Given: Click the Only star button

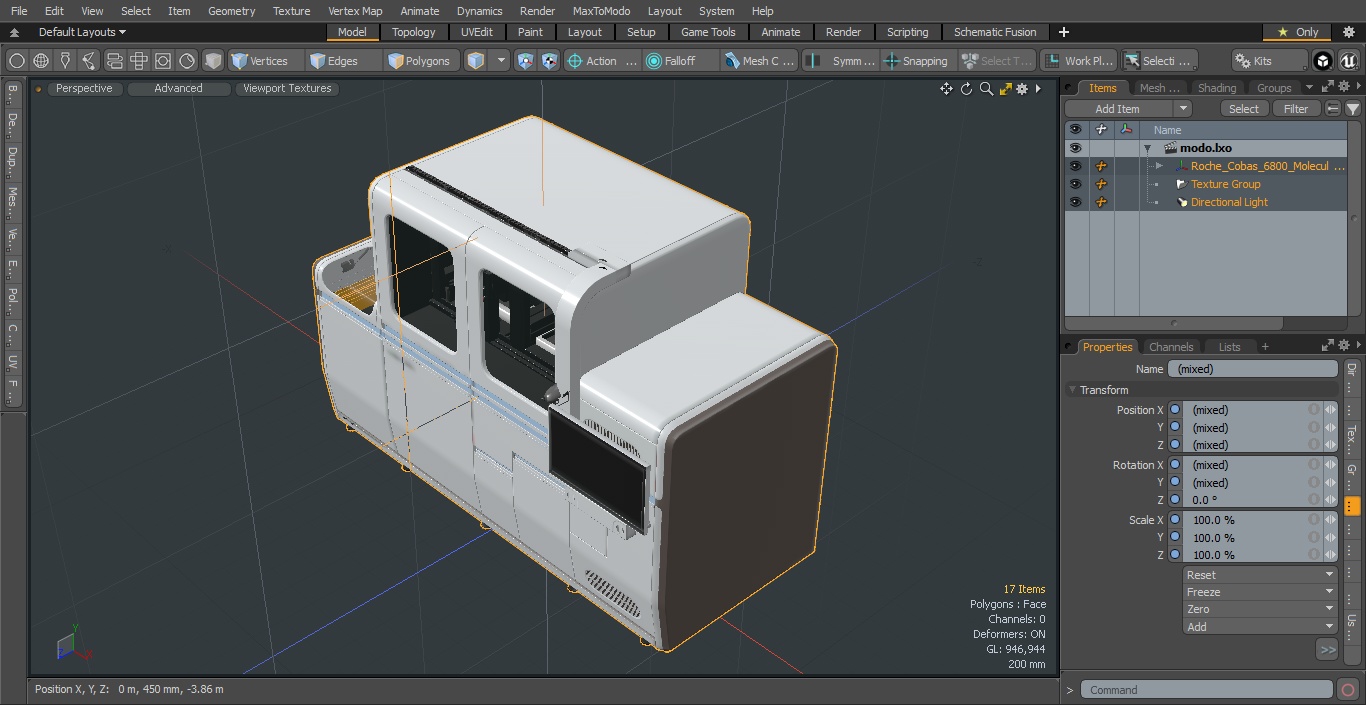Looking at the screenshot, I should (x=1298, y=32).
